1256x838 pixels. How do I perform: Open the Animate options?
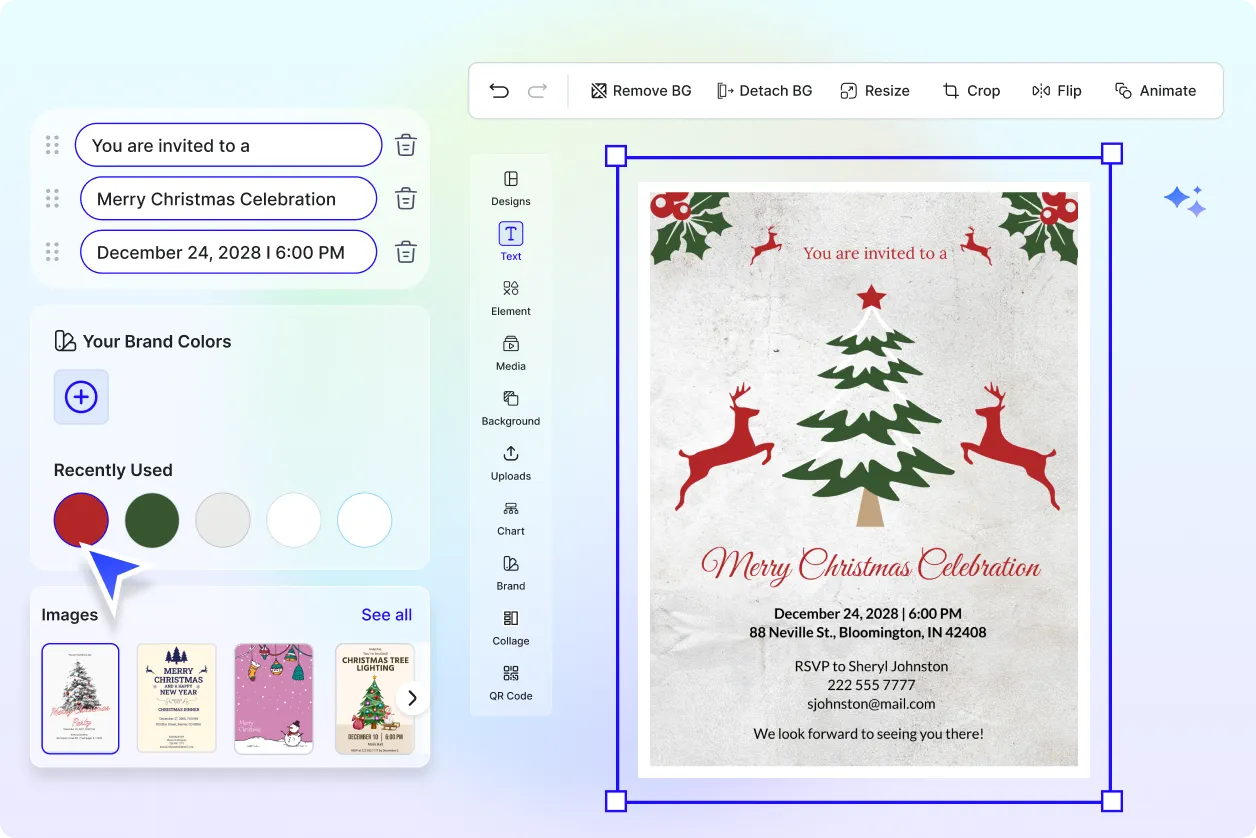point(1156,90)
